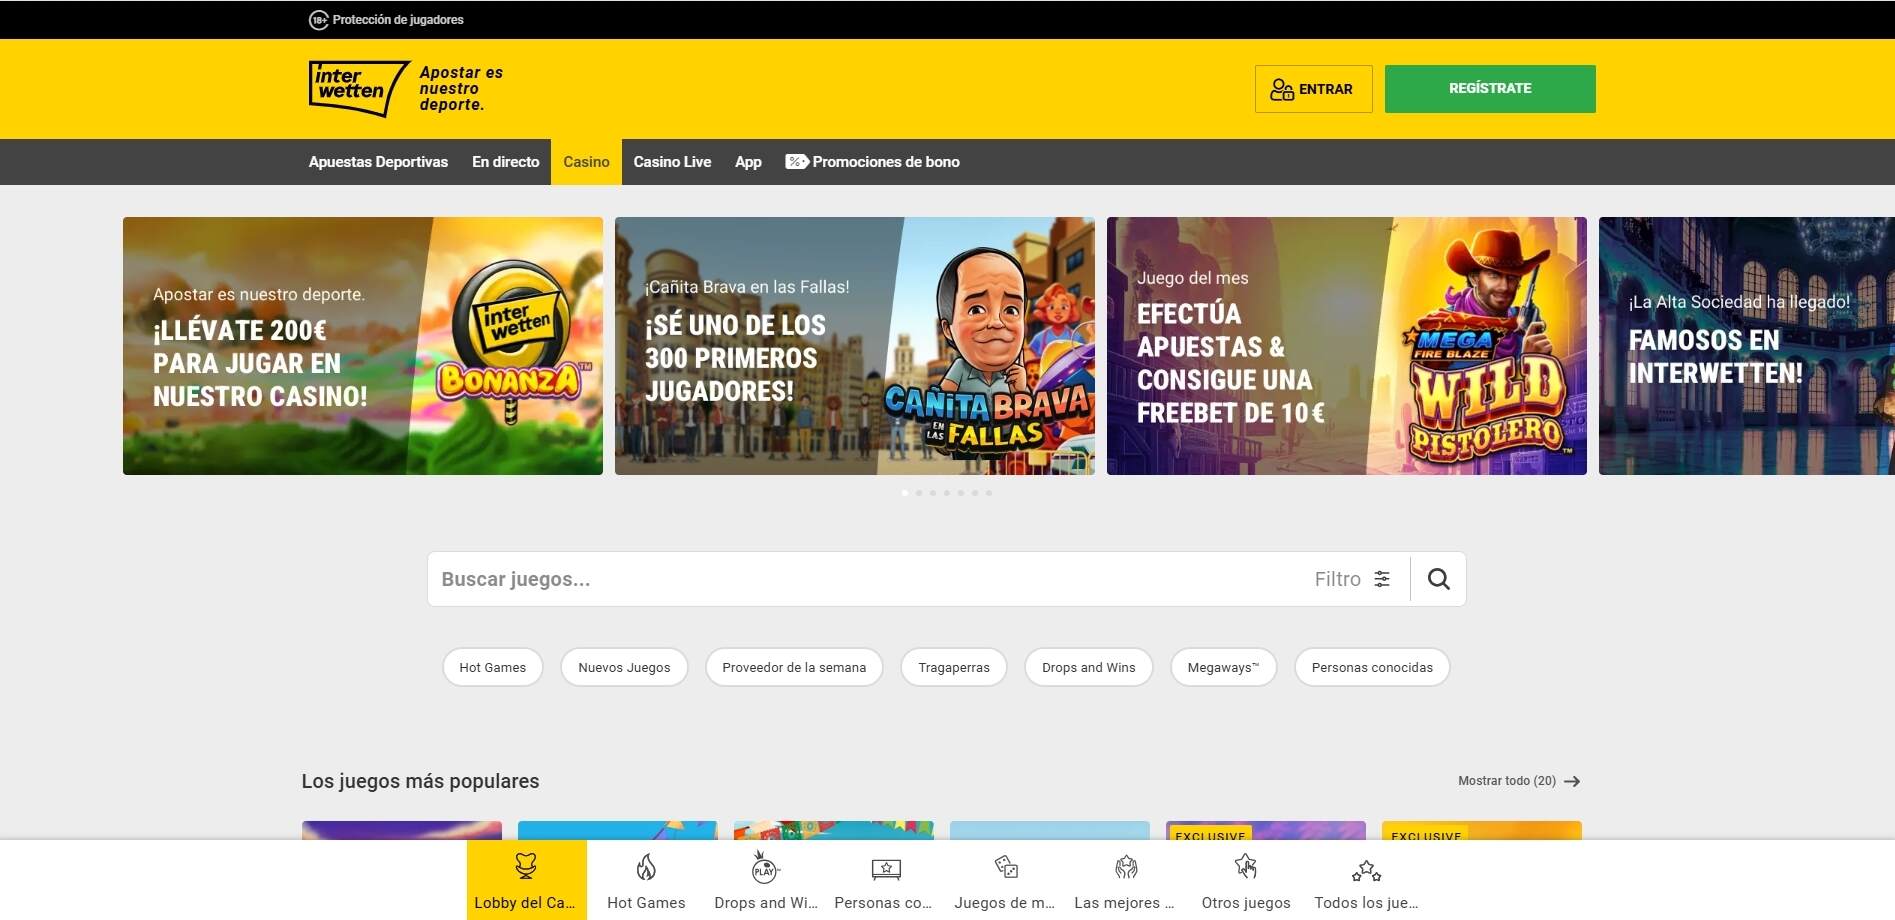Click the Drops and Wins play icon
The width and height of the screenshot is (1895, 920).
(765, 866)
